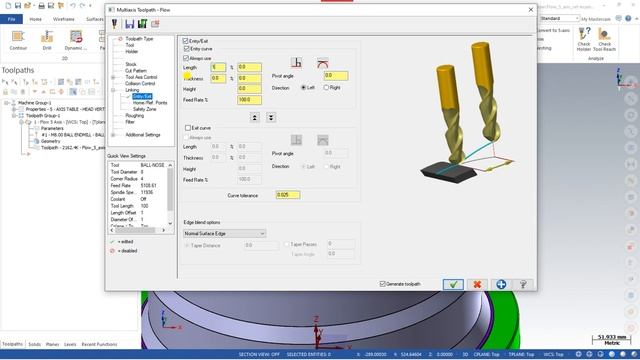
Task: Click the blue plus Apply button
Action: [501, 284]
